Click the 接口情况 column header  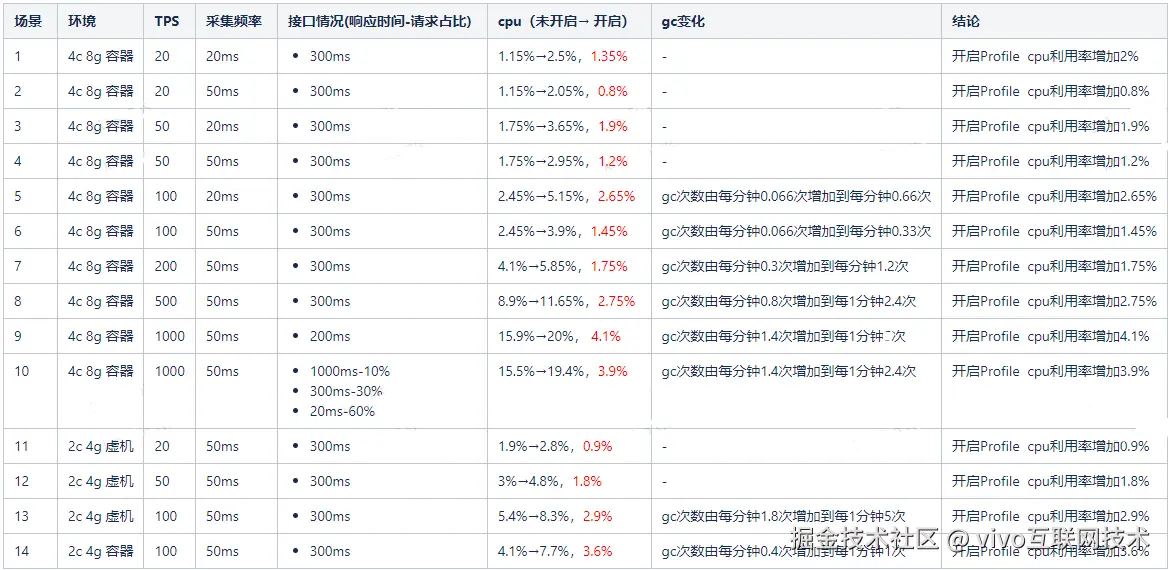point(379,21)
